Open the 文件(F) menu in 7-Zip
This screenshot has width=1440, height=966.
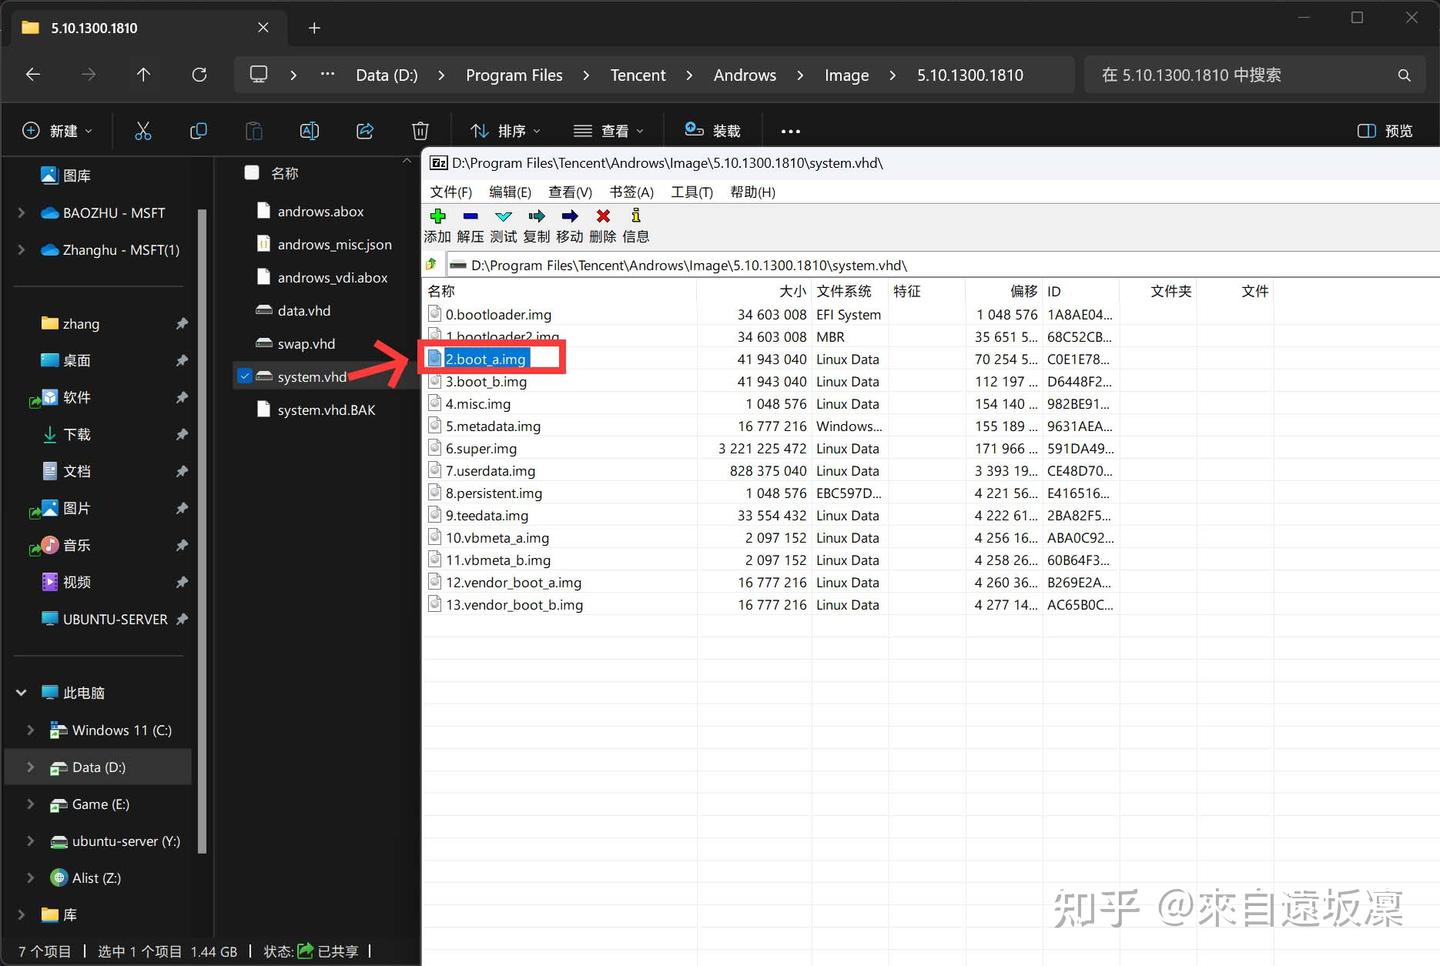(x=451, y=192)
